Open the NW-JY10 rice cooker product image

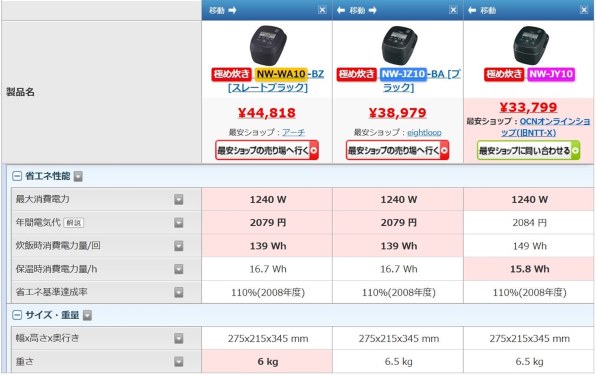(x=530, y=45)
